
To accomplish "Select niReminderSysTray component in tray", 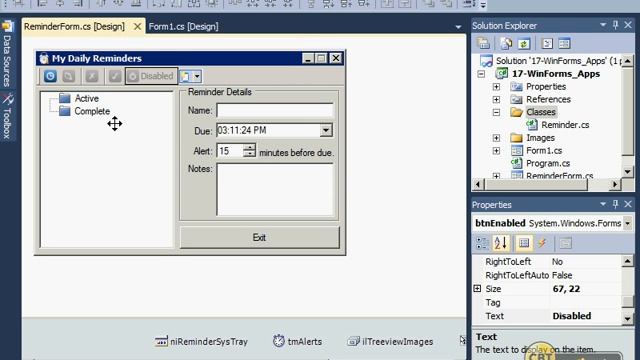I will (x=201, y=341).
